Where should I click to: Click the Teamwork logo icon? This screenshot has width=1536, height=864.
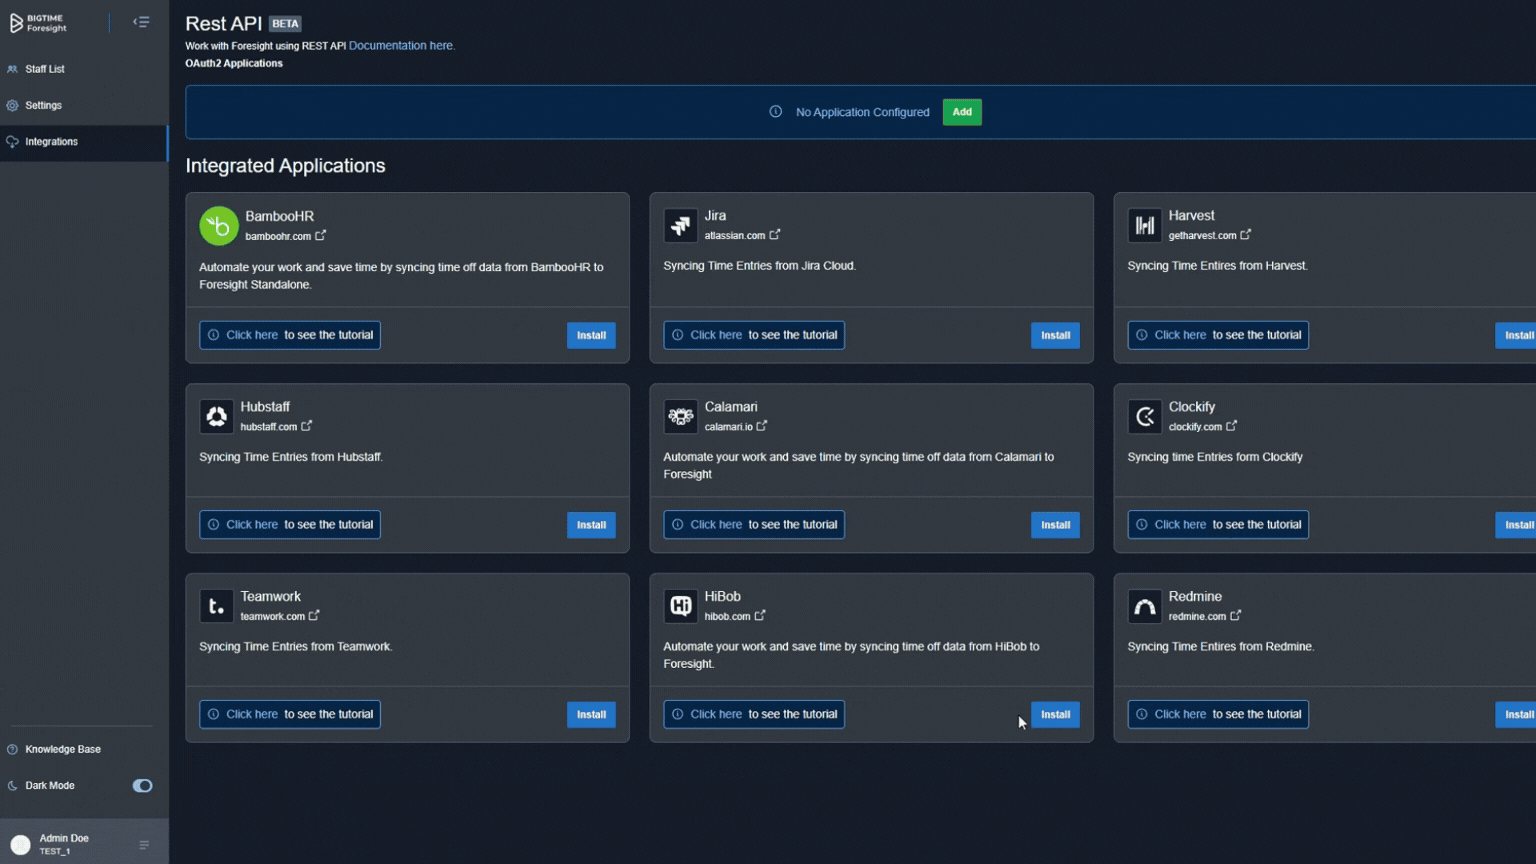point(216,606)
